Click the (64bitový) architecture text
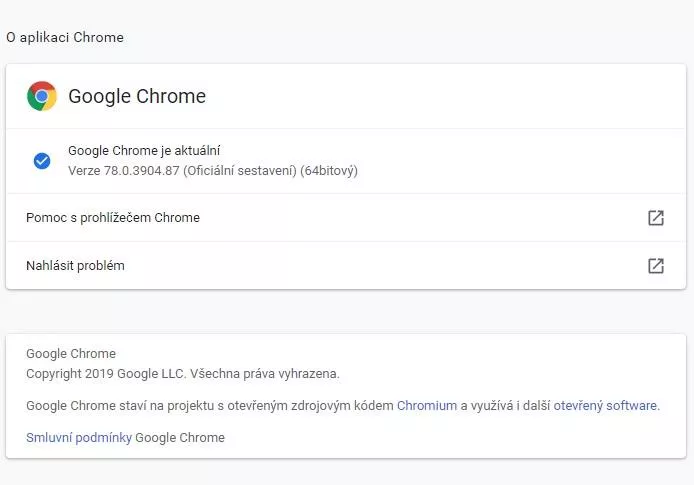 coord(329,171)
